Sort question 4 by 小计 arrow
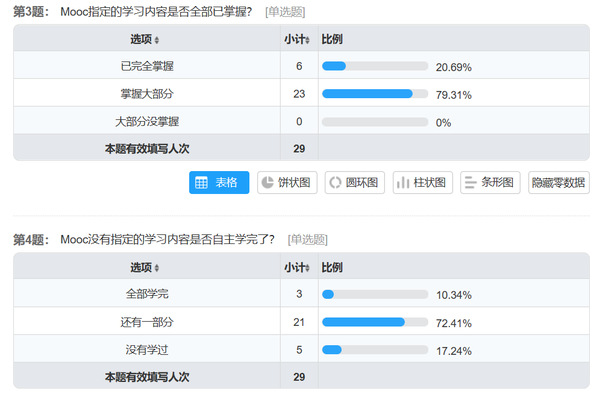The width and height of the screenshot is (599, 394). pyautogui.click(x=308, y=268)
